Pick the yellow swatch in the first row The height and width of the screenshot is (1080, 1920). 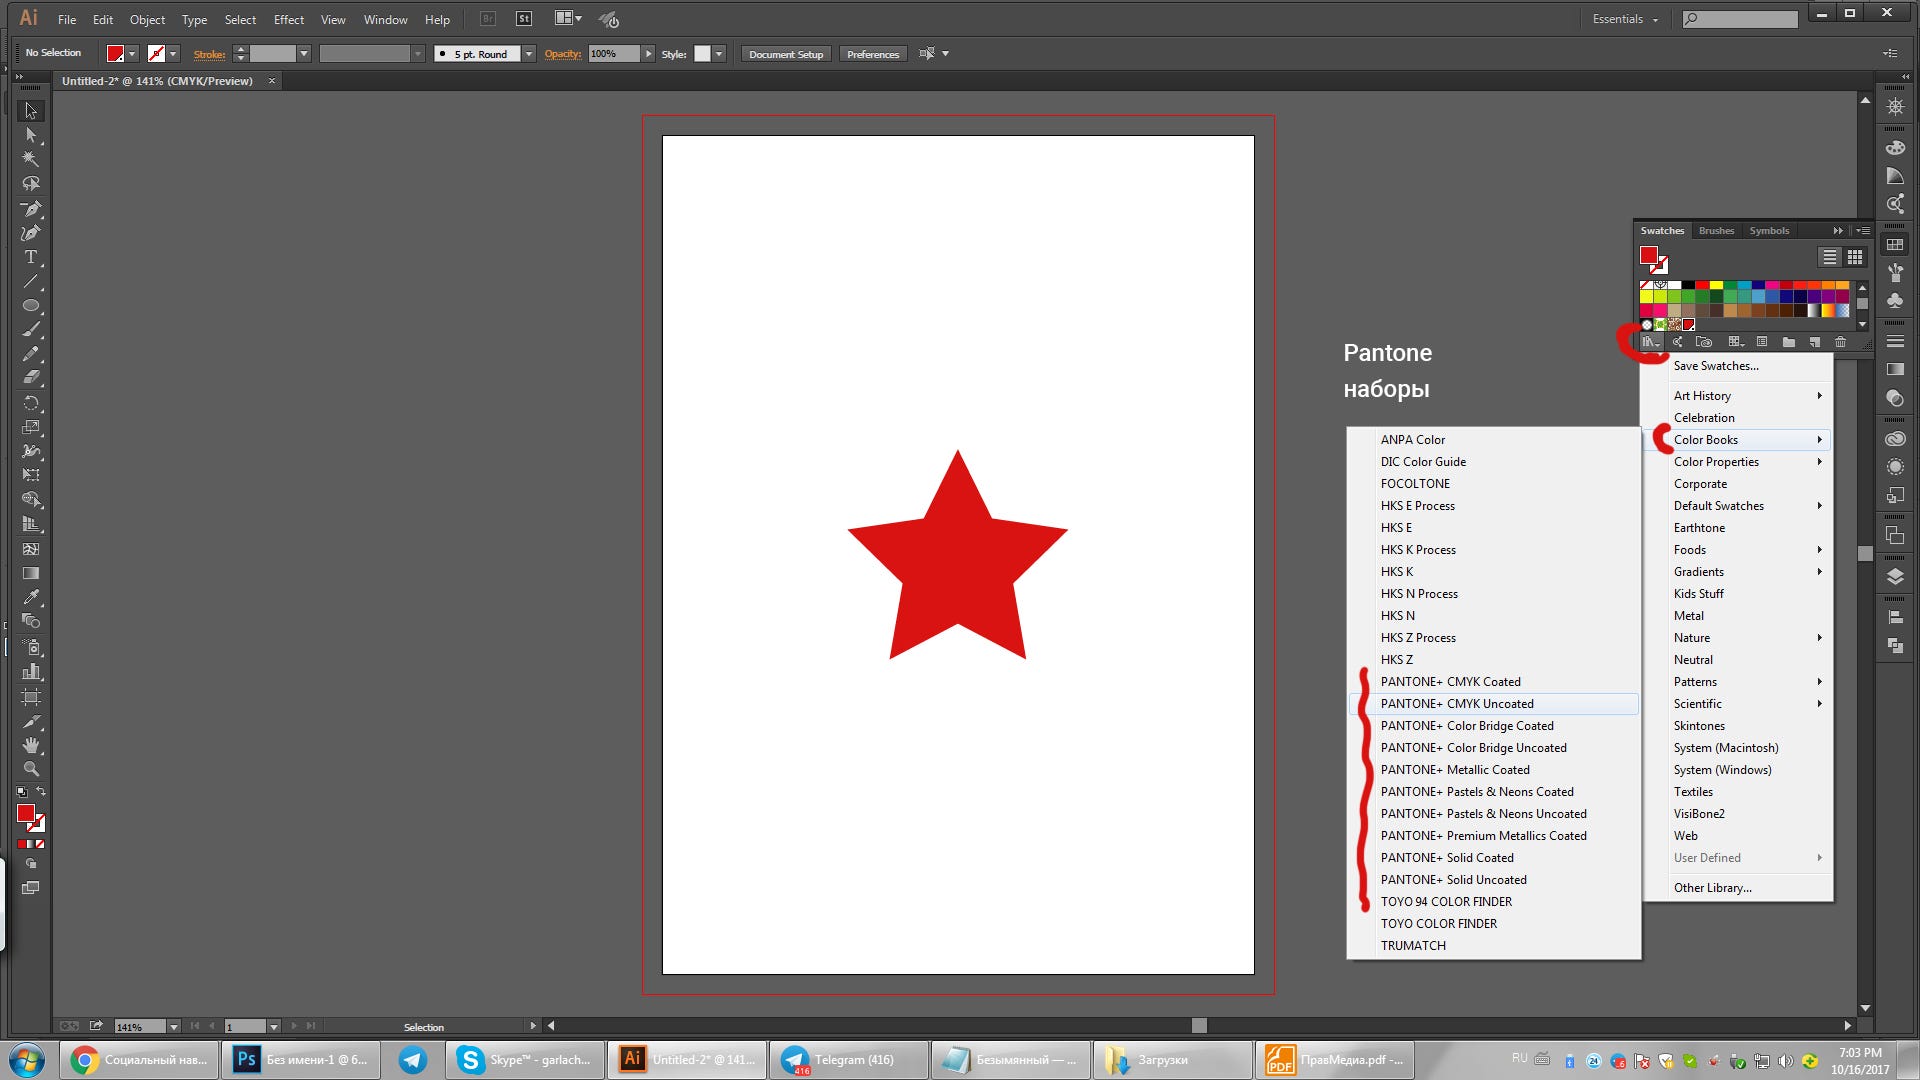1716,286
